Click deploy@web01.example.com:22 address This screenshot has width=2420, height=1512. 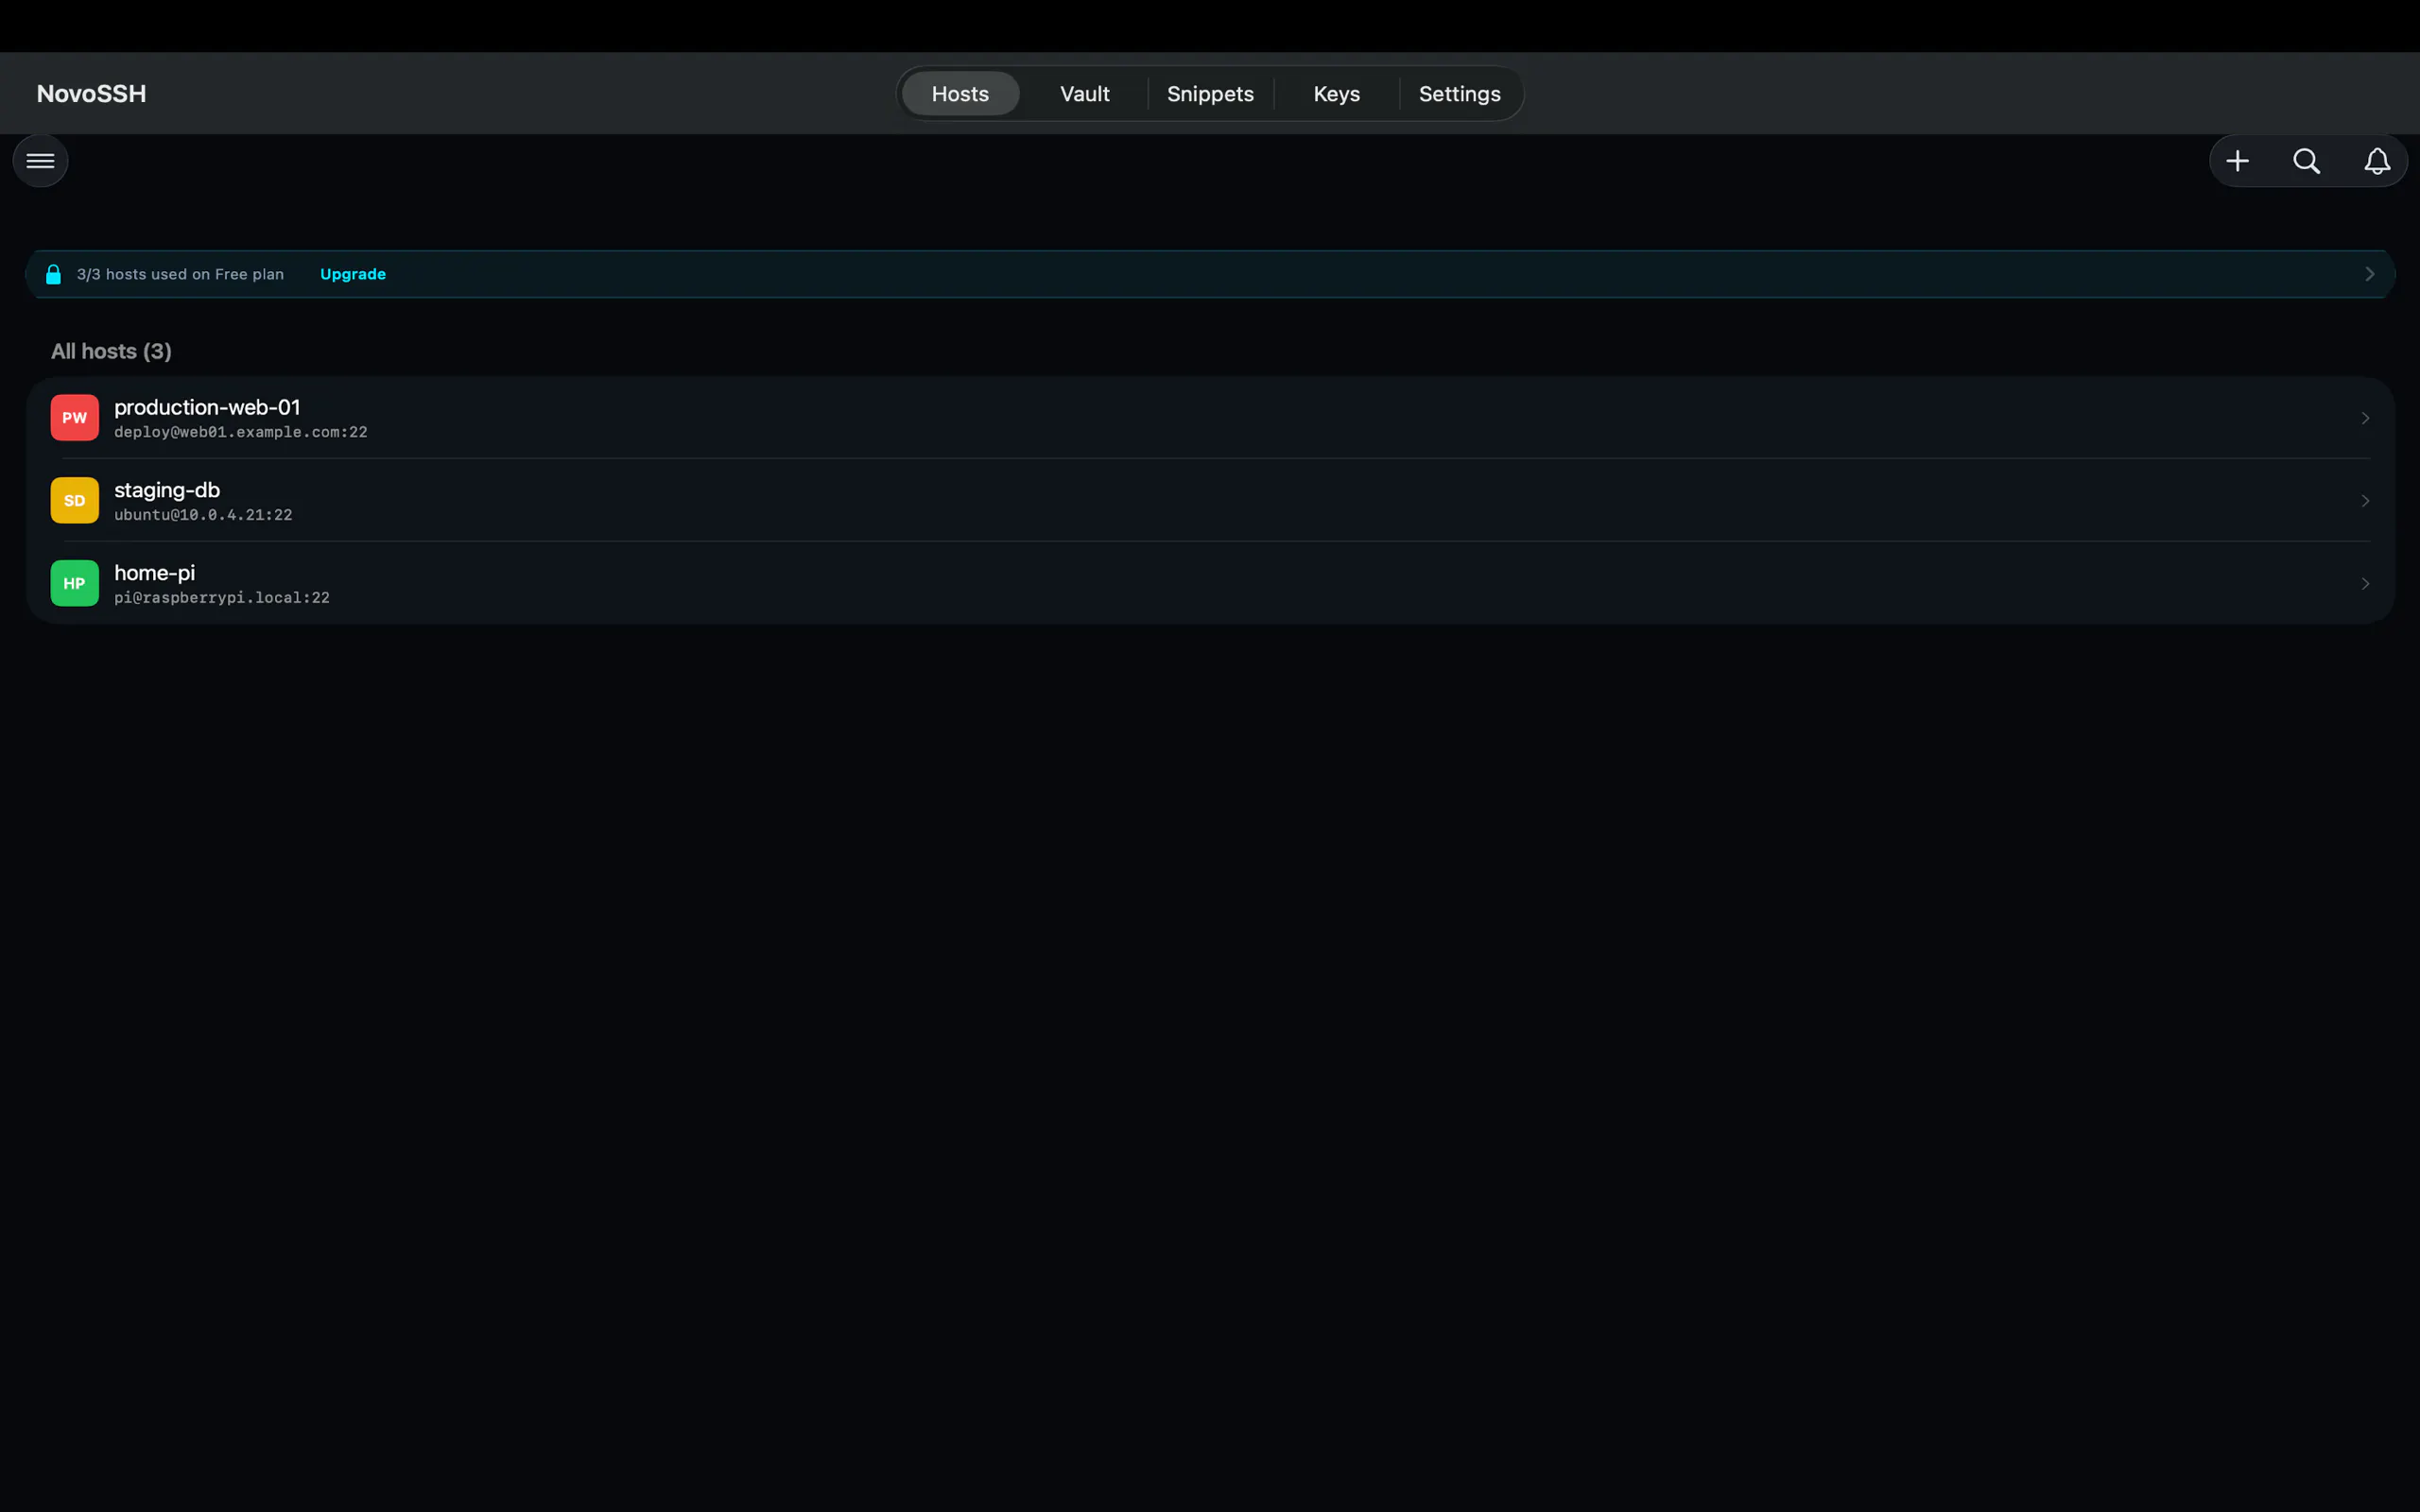tap(241, 432)
